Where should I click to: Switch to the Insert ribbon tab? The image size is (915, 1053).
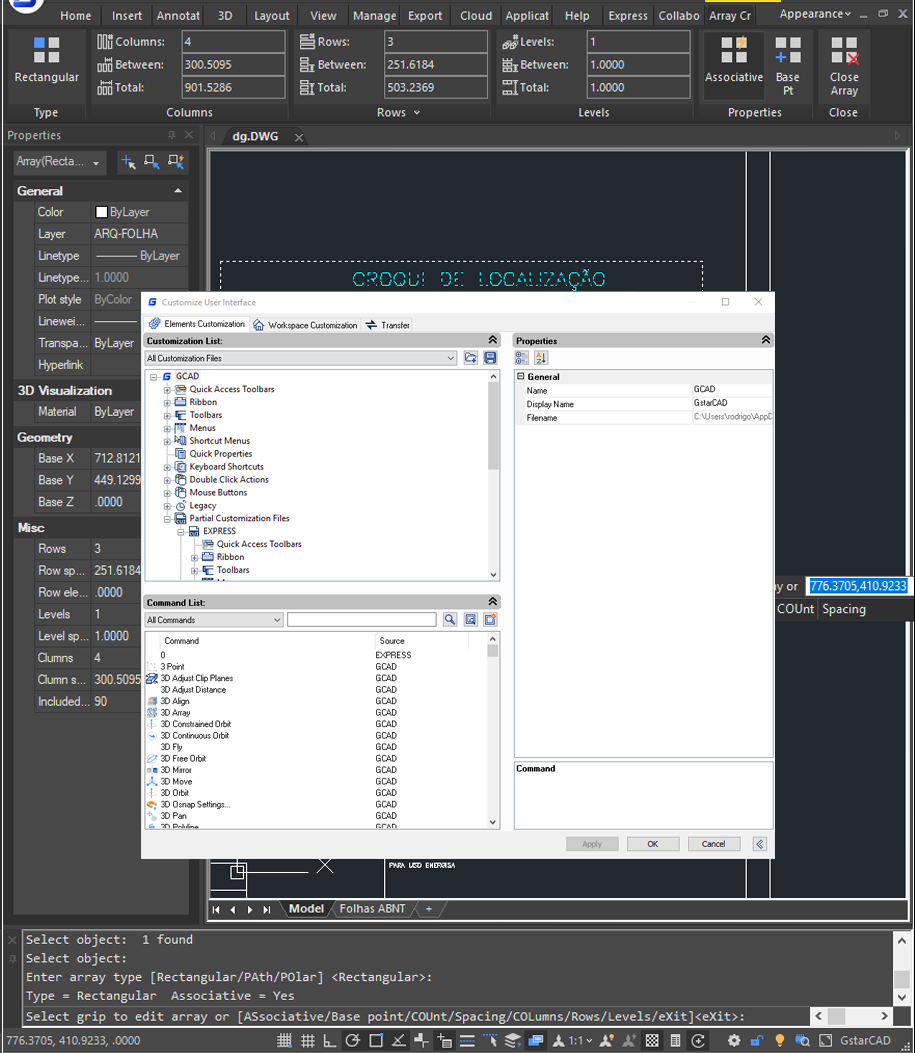[x=126, y=15]
